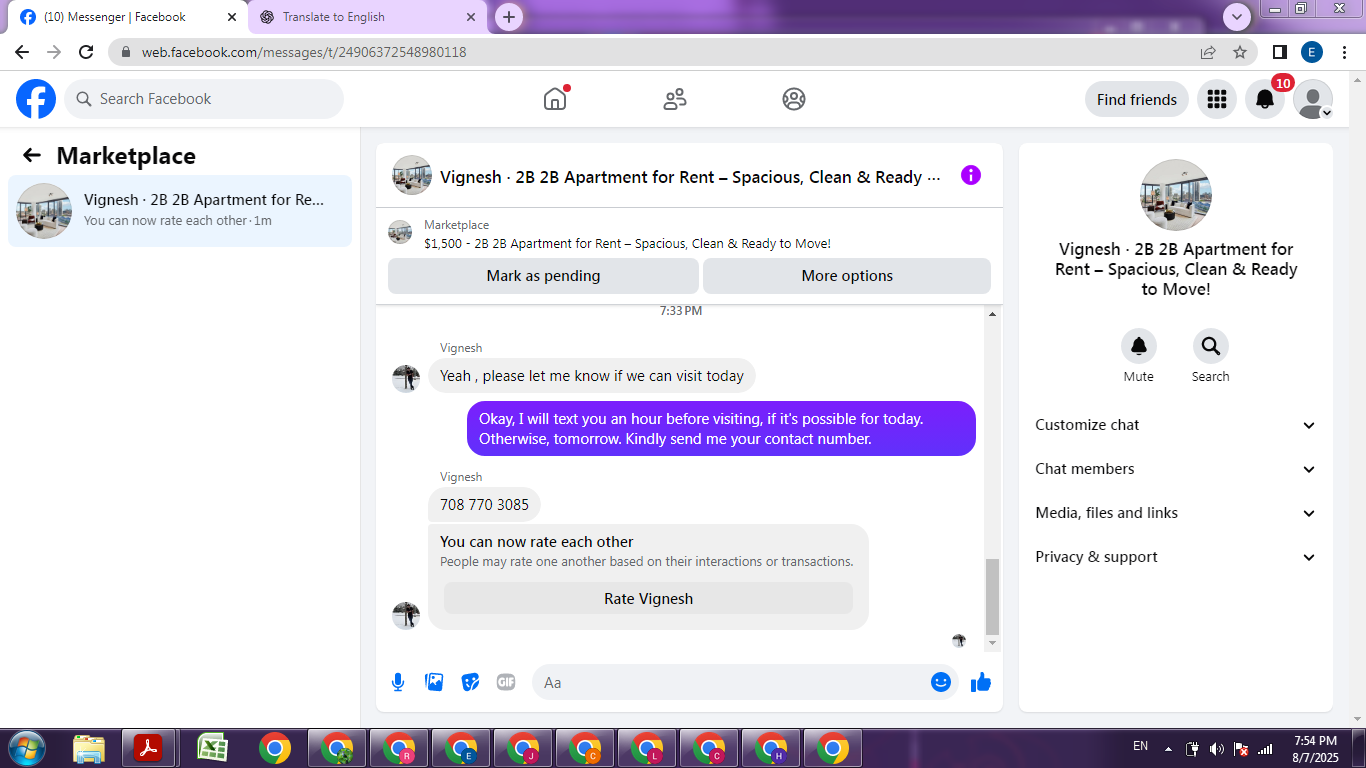The width and height of the screenshot is (1366, 768).
Task: Click the listing thumbnail in right panel
Action: point(1176,195)
